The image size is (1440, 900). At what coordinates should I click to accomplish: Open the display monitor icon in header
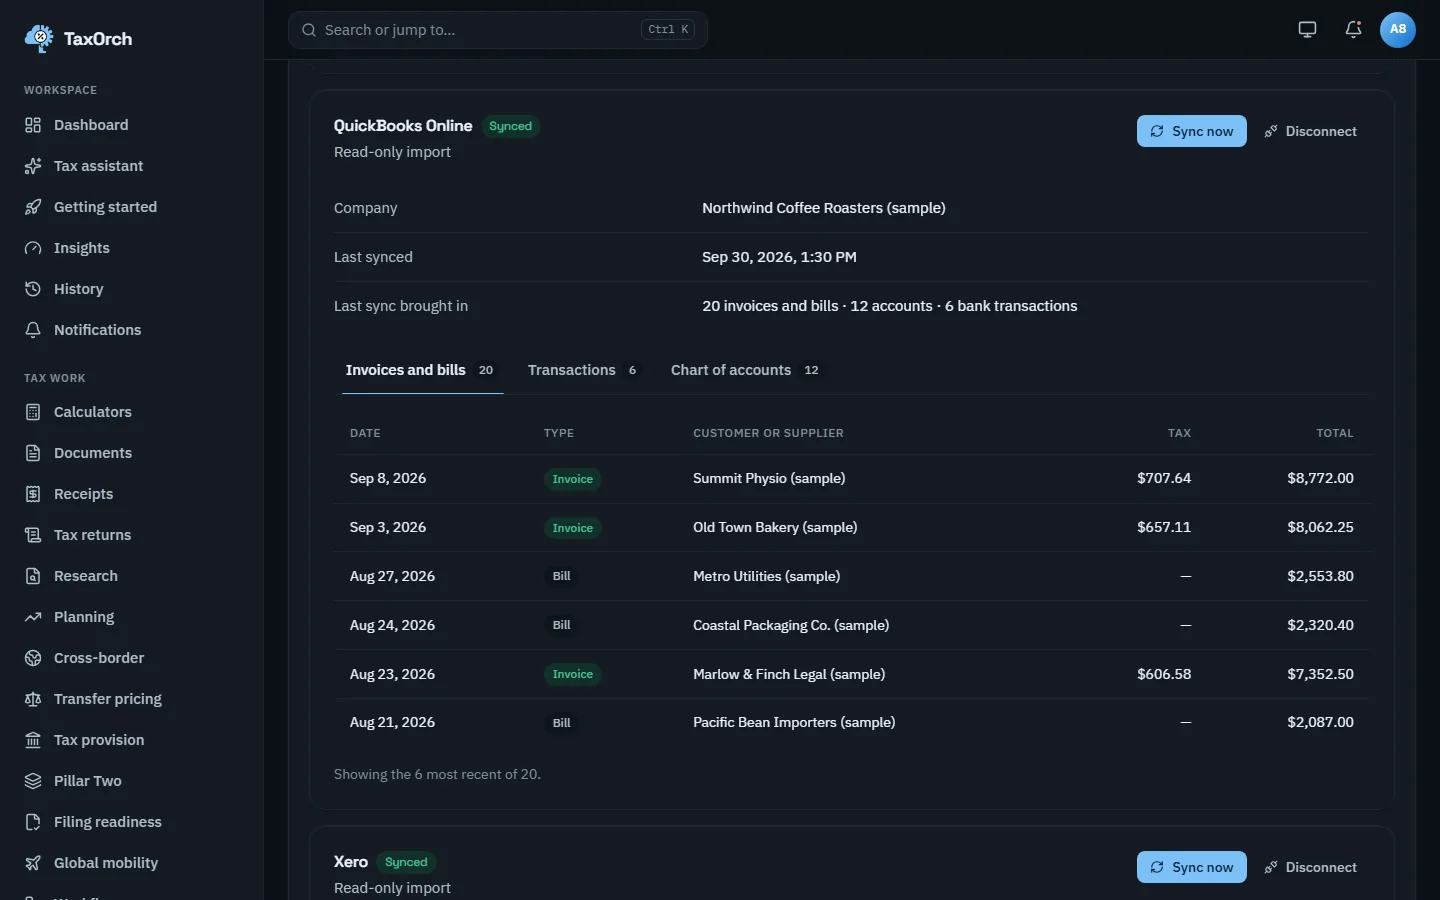pos(1307,29)
